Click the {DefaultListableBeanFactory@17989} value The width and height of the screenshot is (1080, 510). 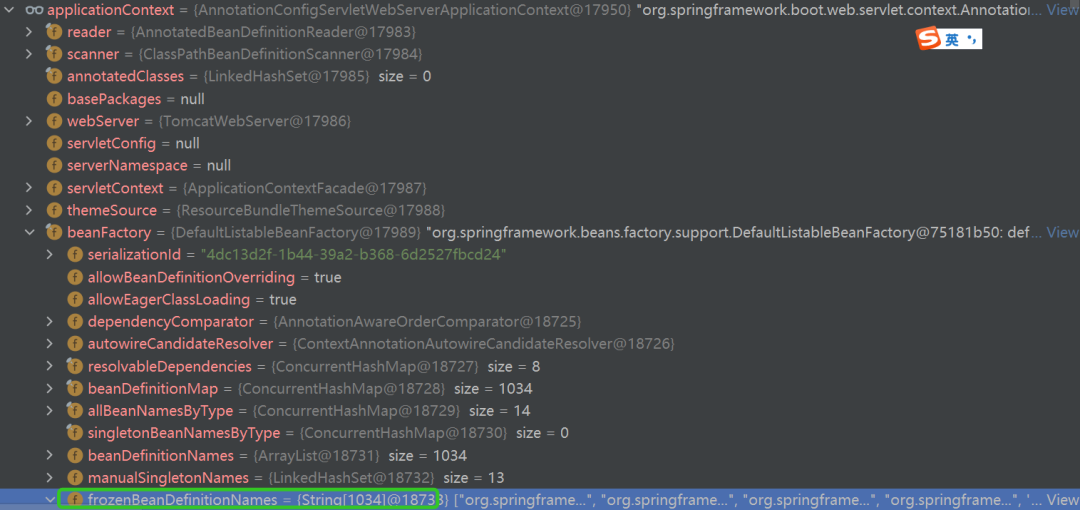coord(296,233)
